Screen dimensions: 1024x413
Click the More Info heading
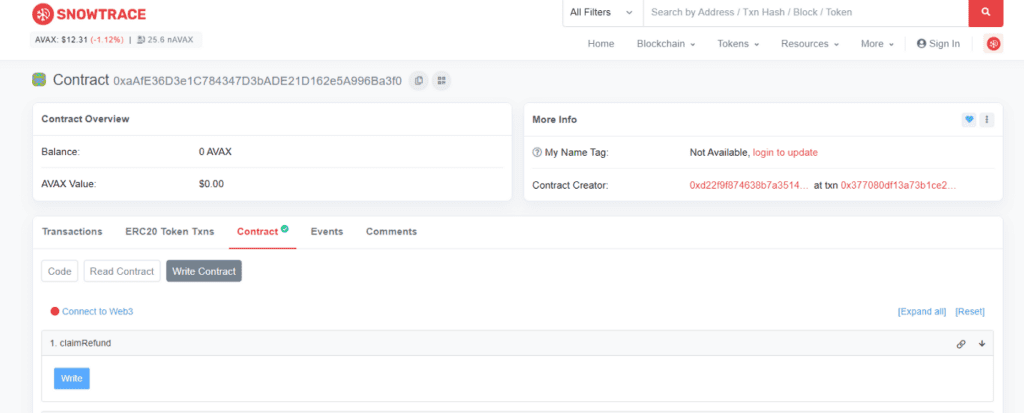tap(554, 120)
